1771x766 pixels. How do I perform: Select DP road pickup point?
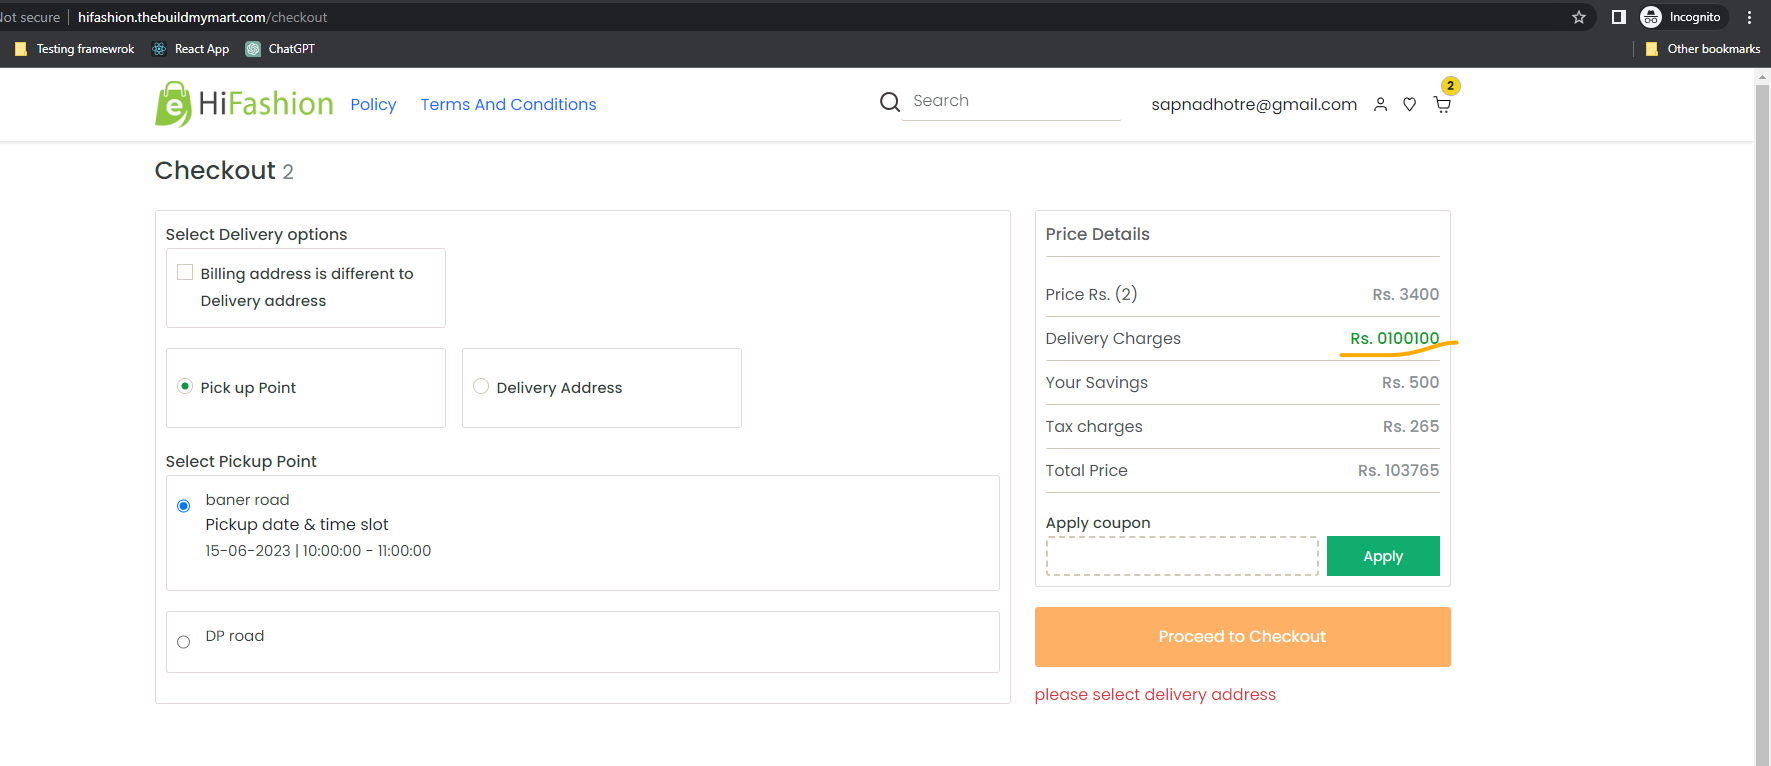[x=183, y=642]
